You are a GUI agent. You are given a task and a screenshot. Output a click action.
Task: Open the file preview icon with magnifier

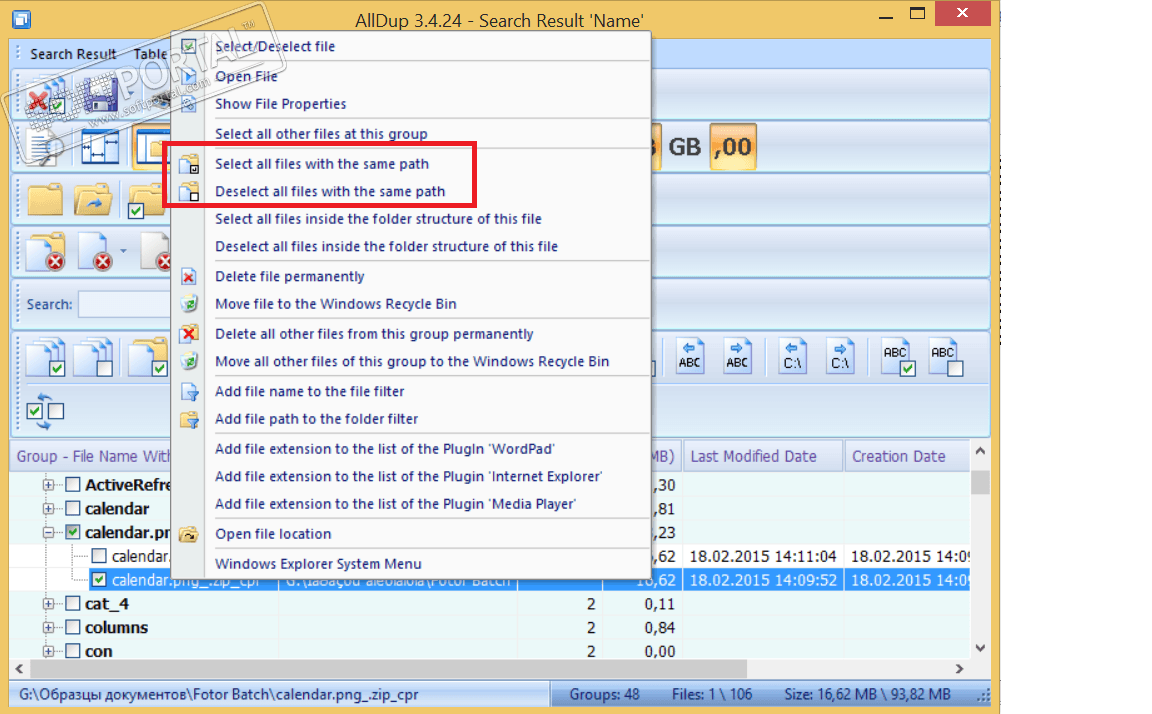44,147
